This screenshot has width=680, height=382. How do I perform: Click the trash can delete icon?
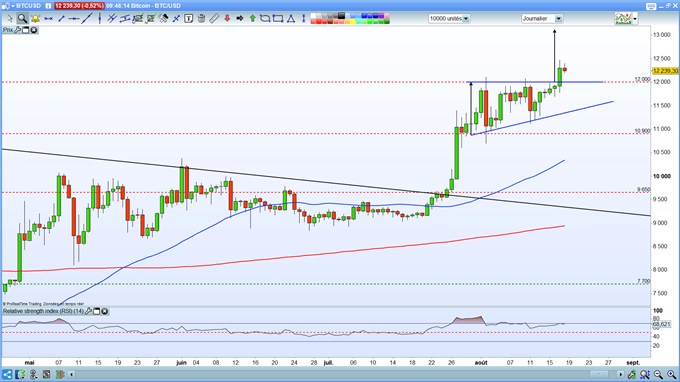201,19
